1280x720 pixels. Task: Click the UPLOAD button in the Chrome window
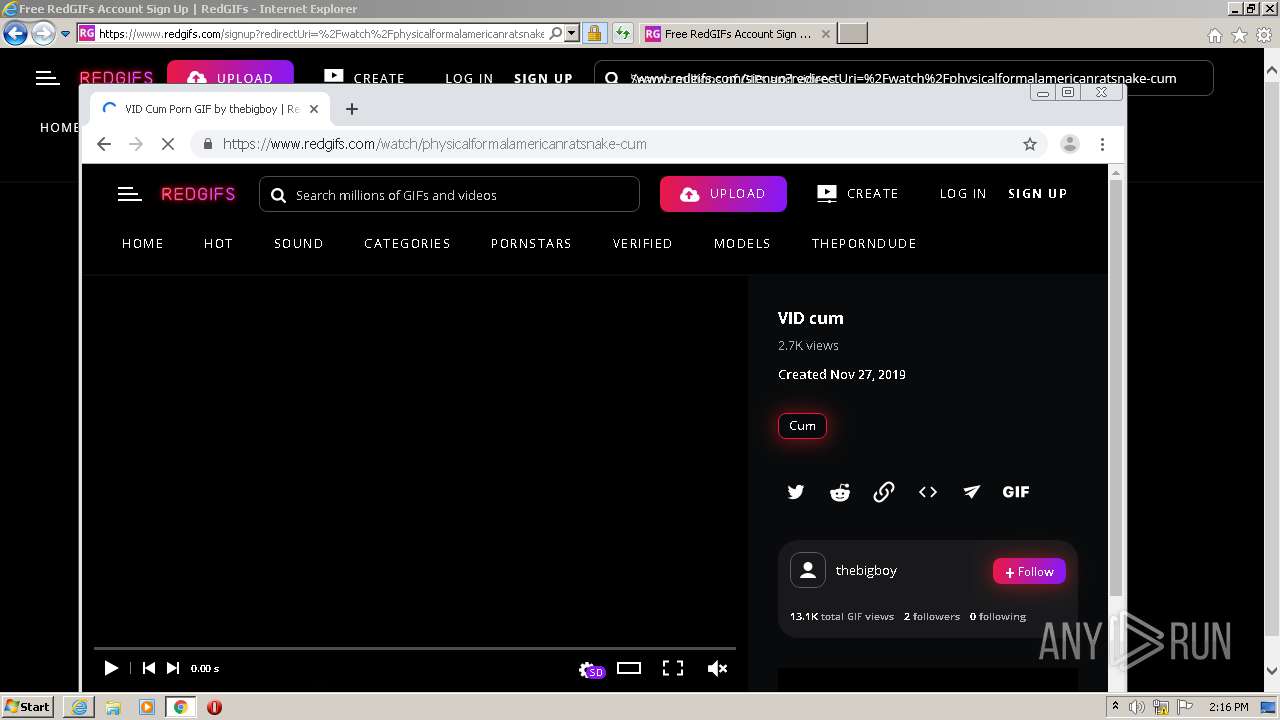[723, 194]
